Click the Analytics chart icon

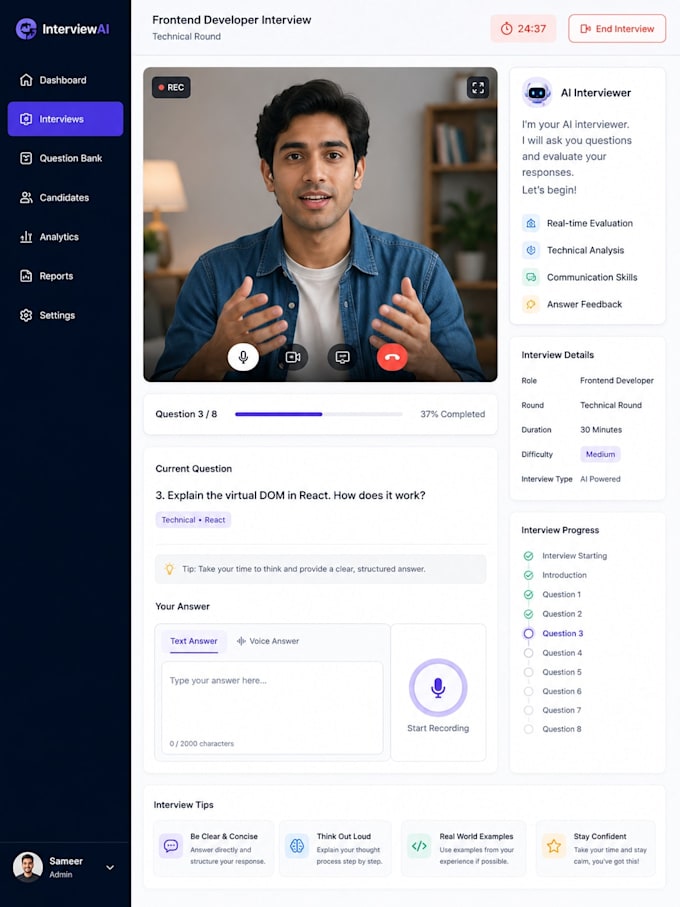coord(26,237)
